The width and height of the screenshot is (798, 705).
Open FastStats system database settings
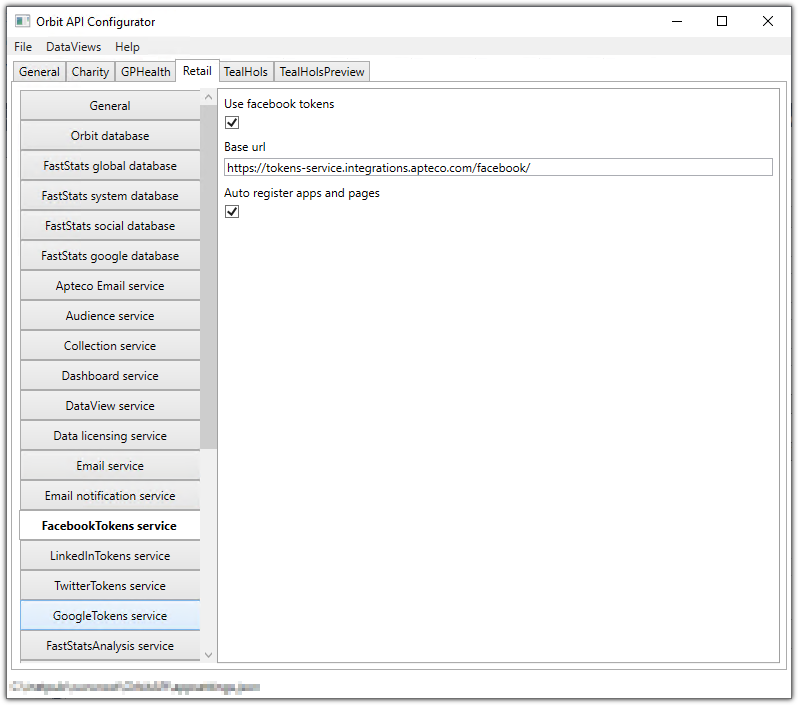(x=110, y=196)
